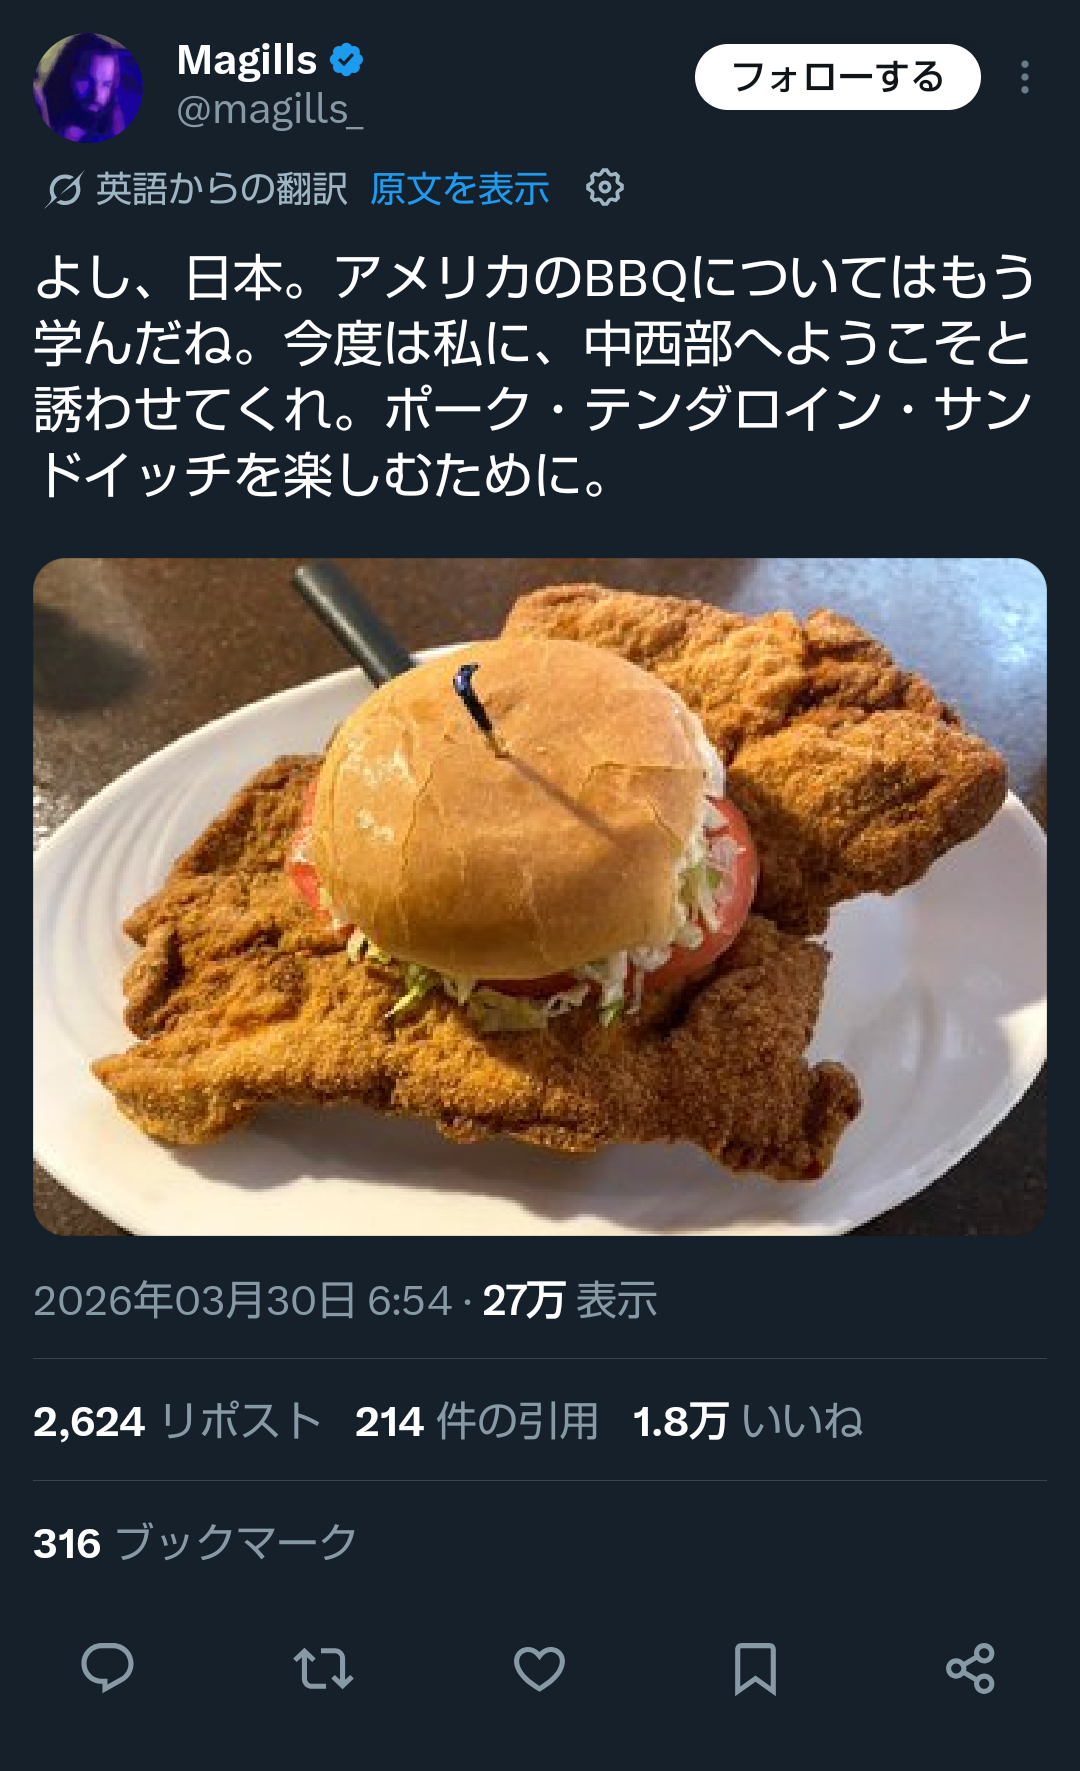The image size is (1080, 1771).
Task: Tap the @magills_ handle
Action: (270, 109)
